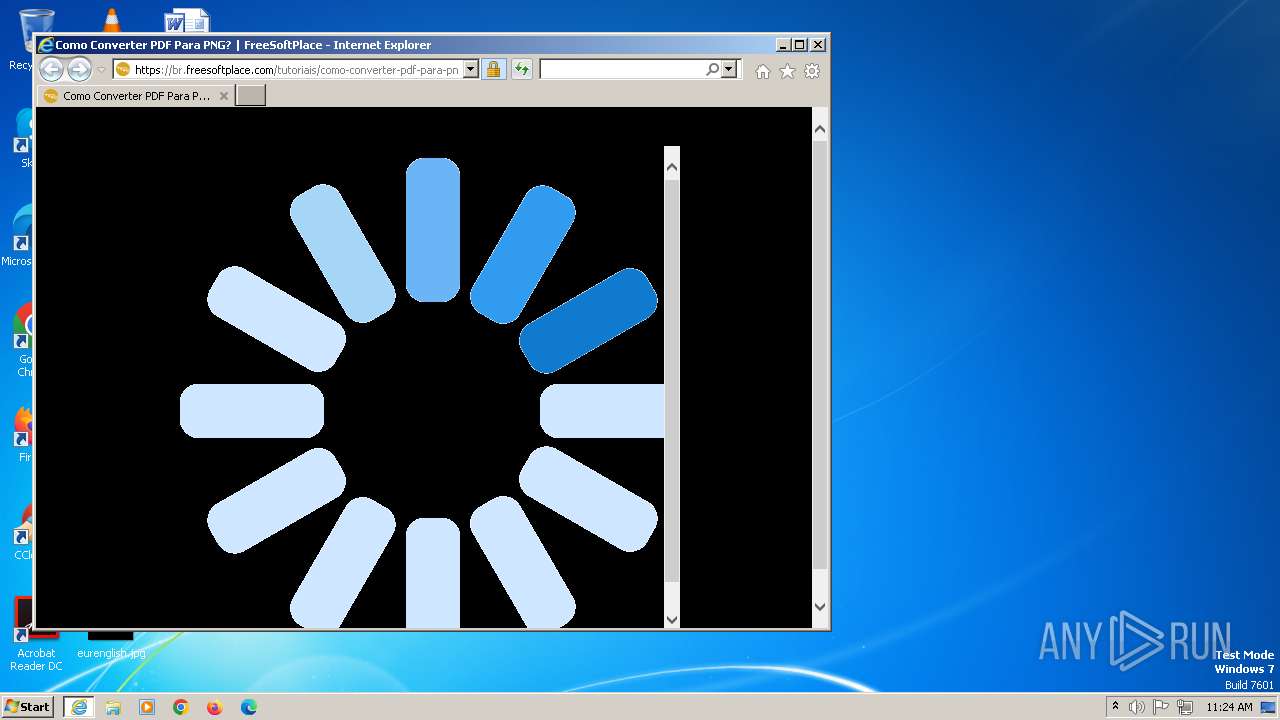The height and width of the screenshot is (720, 1280).
Task: Open Favorites with the star icon
Action: tap(787, 71)
